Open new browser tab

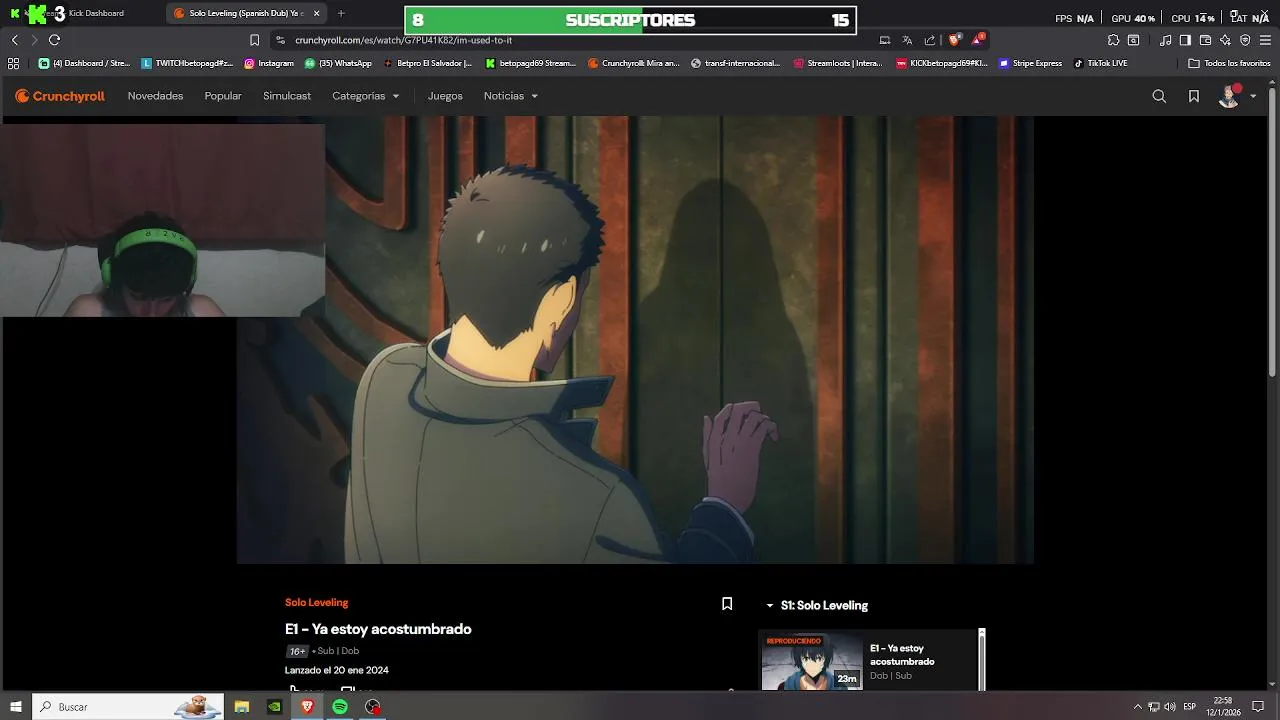(341, 13)
